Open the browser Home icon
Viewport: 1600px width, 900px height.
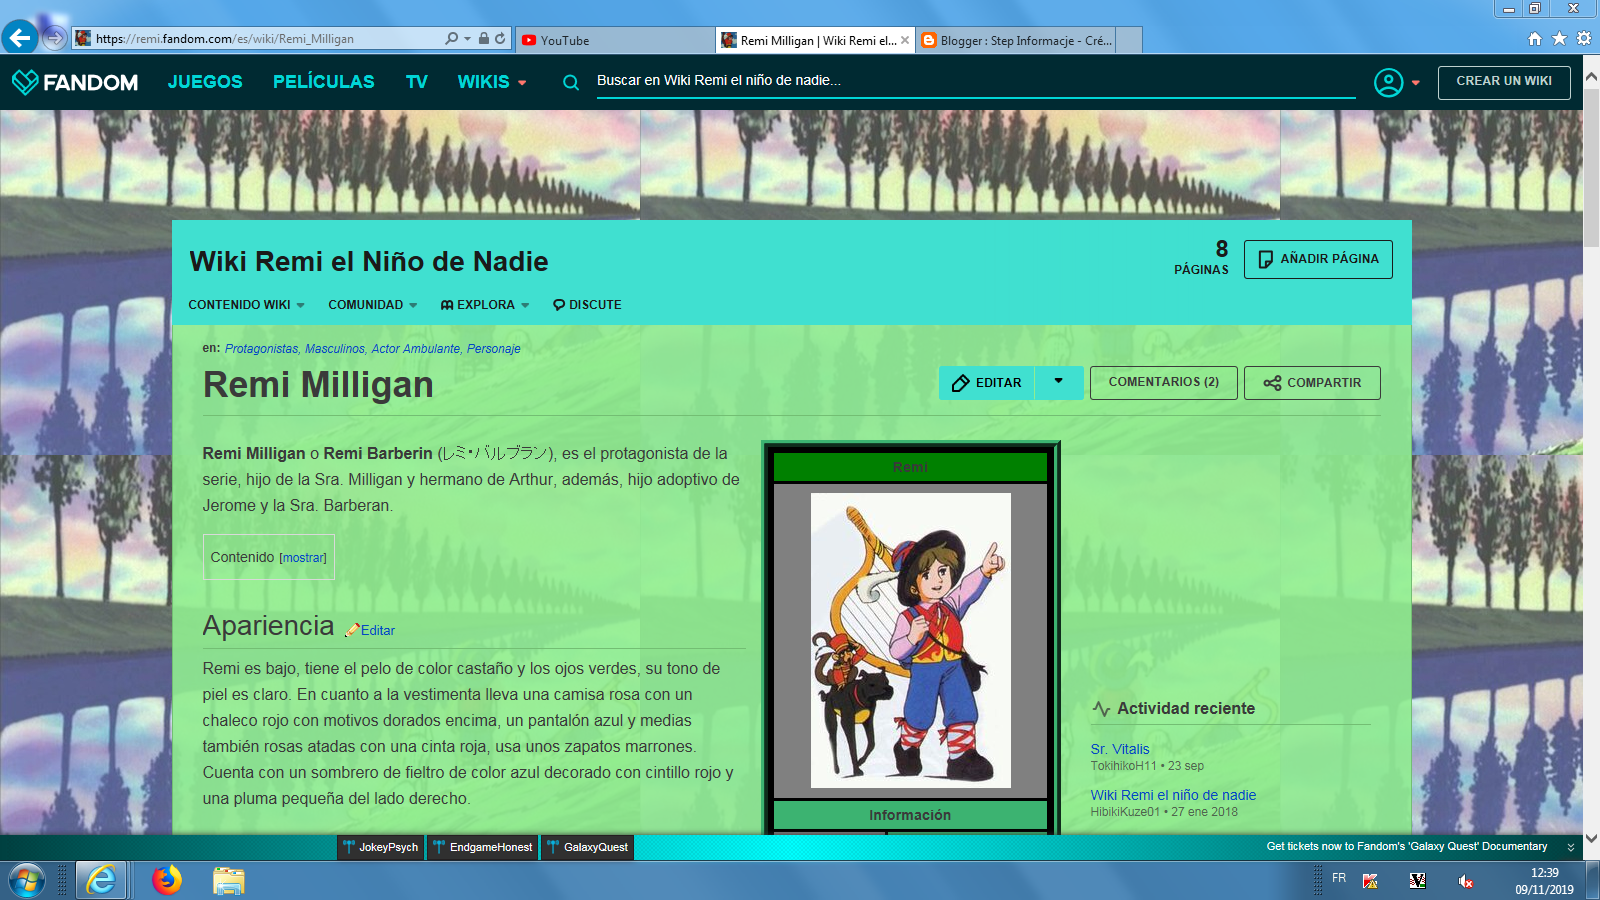[x=1535, y=38]
